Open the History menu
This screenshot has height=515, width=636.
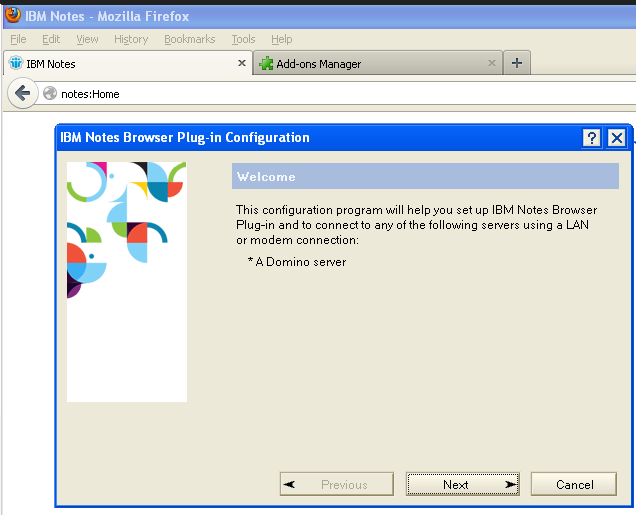tap(131, 39)
